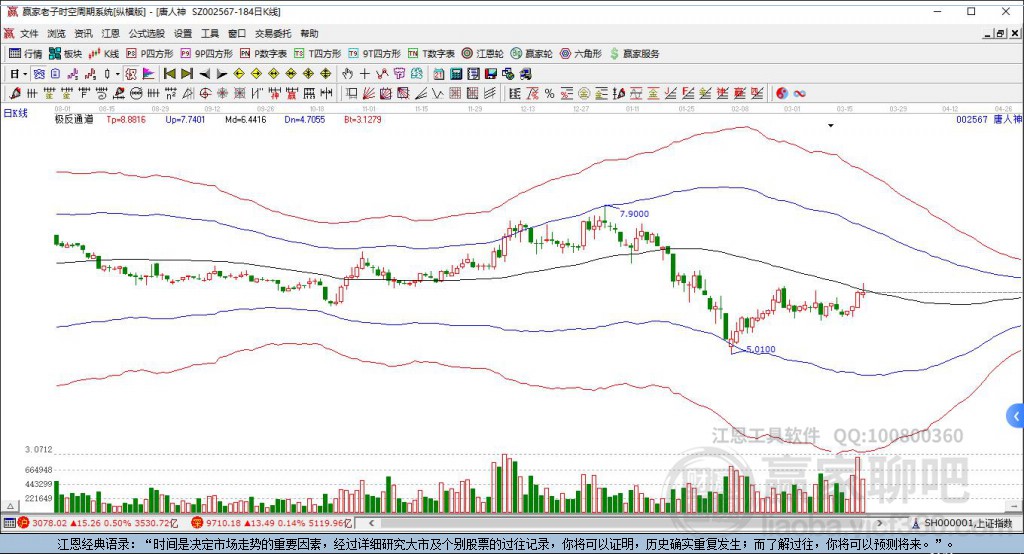
Task: Open the P数字表 tool
Action: 263,54
